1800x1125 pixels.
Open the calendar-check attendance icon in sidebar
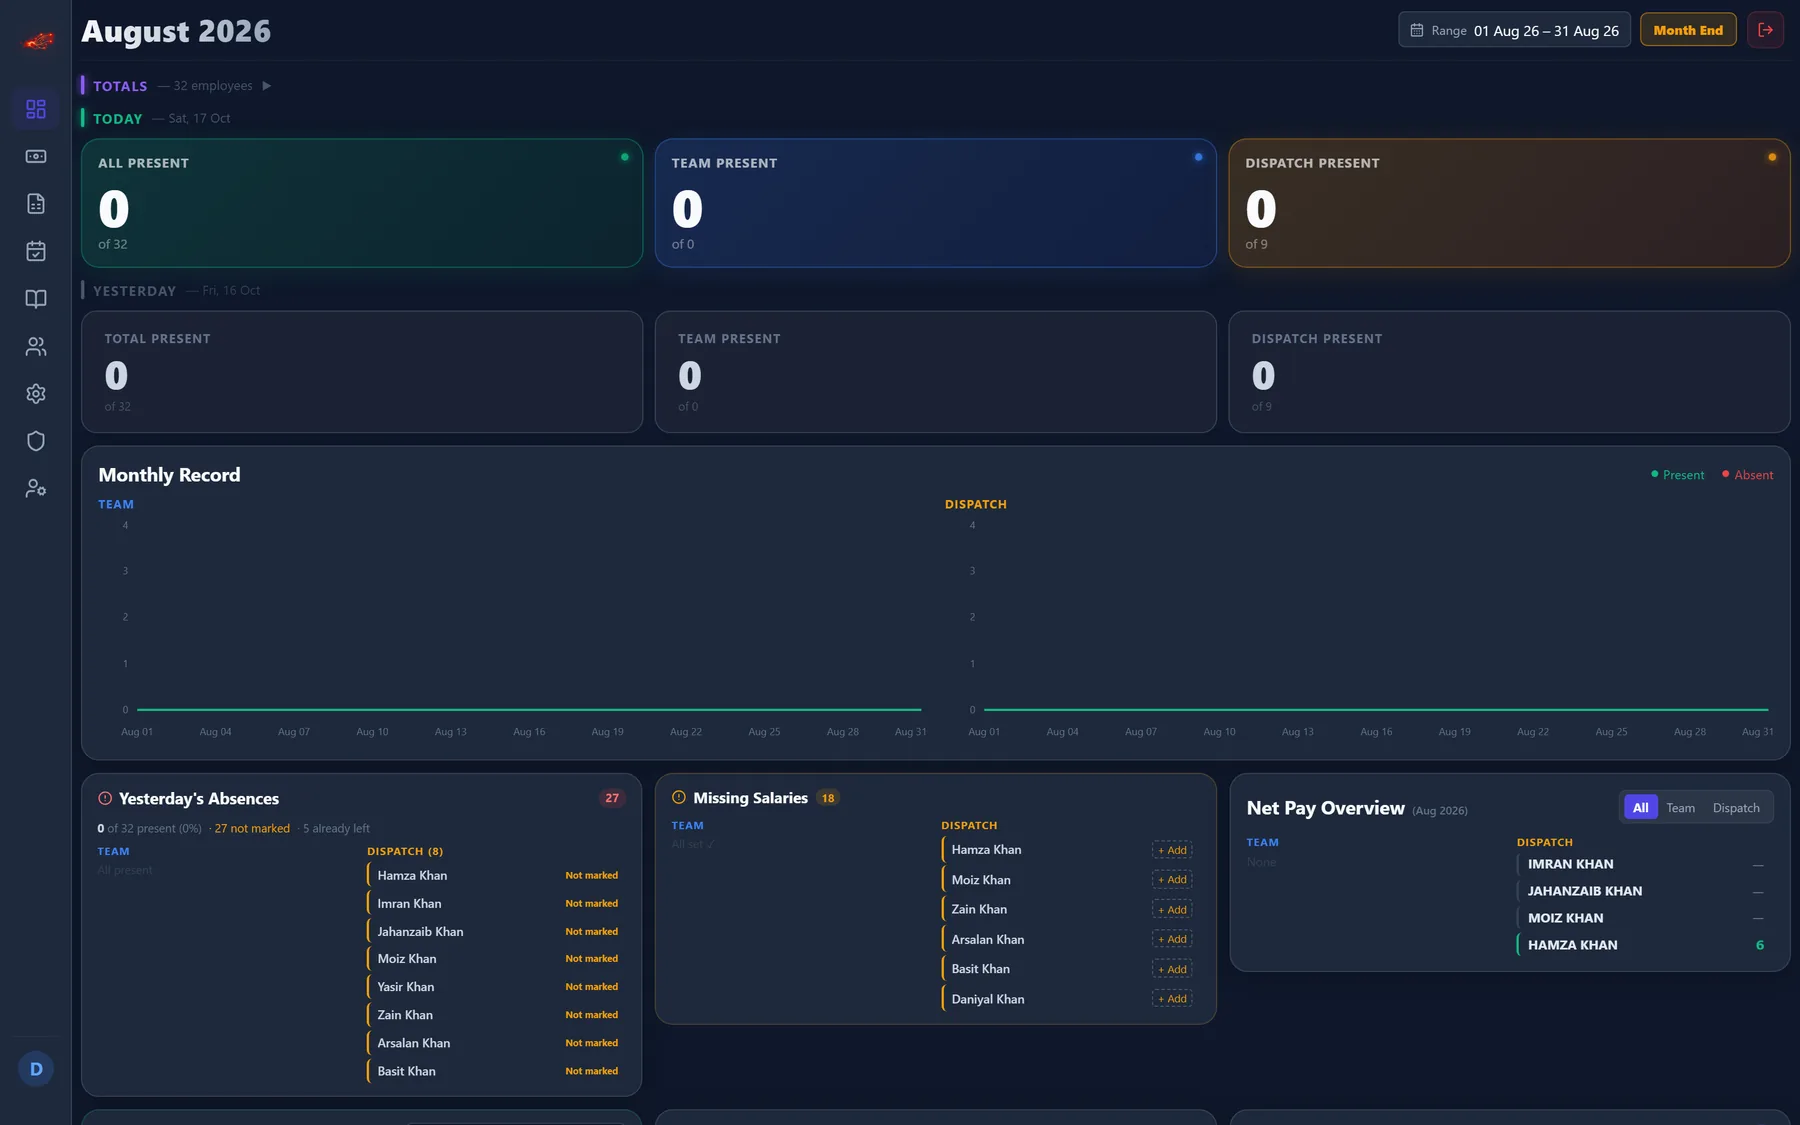point(36,251)
